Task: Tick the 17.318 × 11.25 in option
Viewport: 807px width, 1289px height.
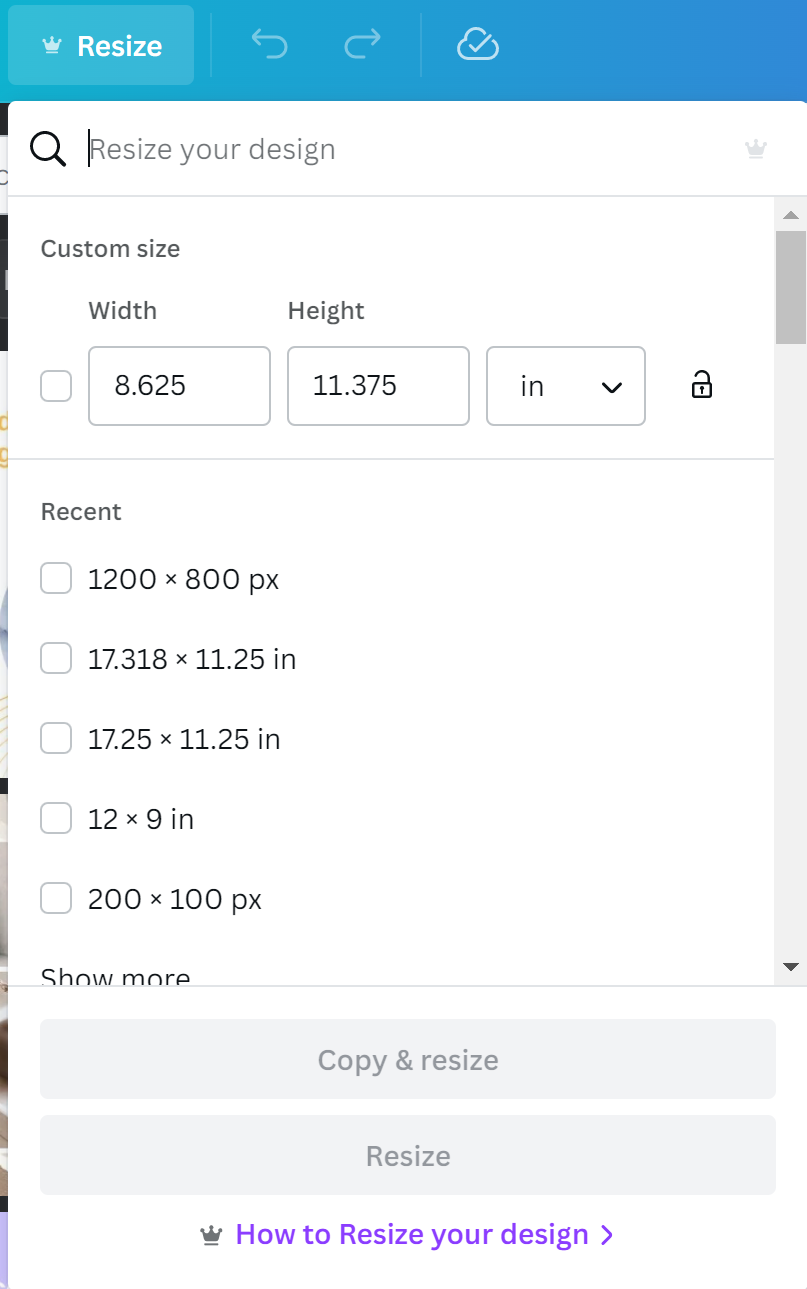Action: 56,659
